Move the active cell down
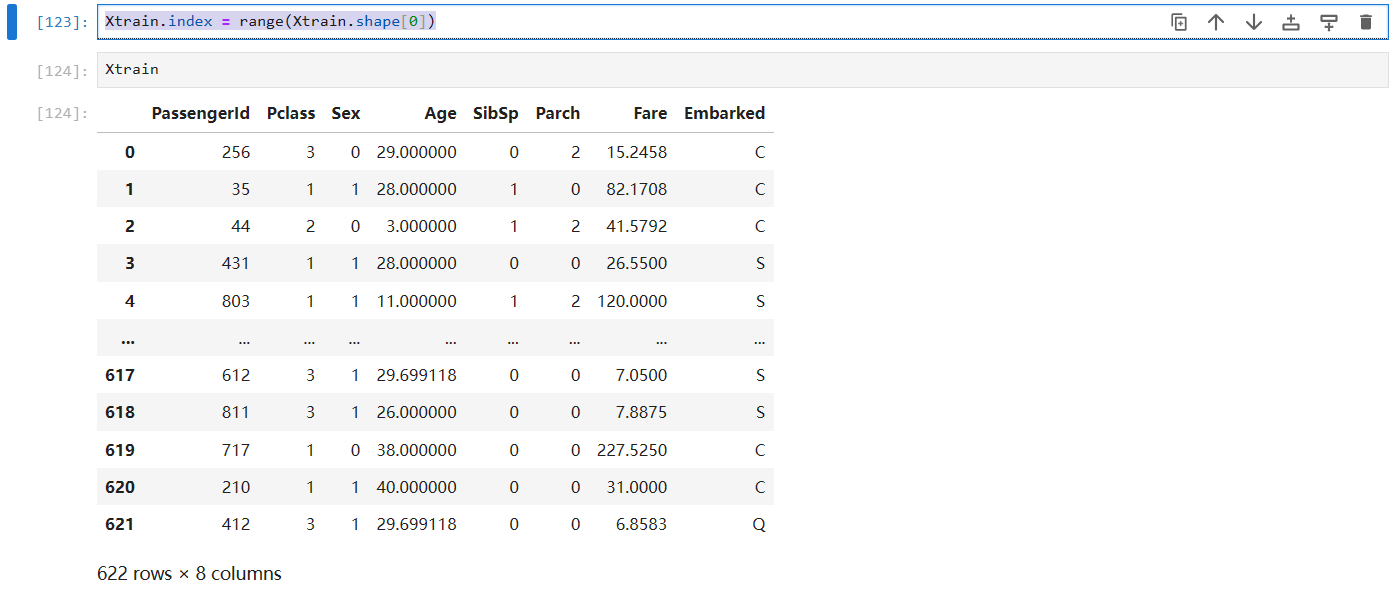The height and width of the screenshot is (606, 1400). point(1254,22)
